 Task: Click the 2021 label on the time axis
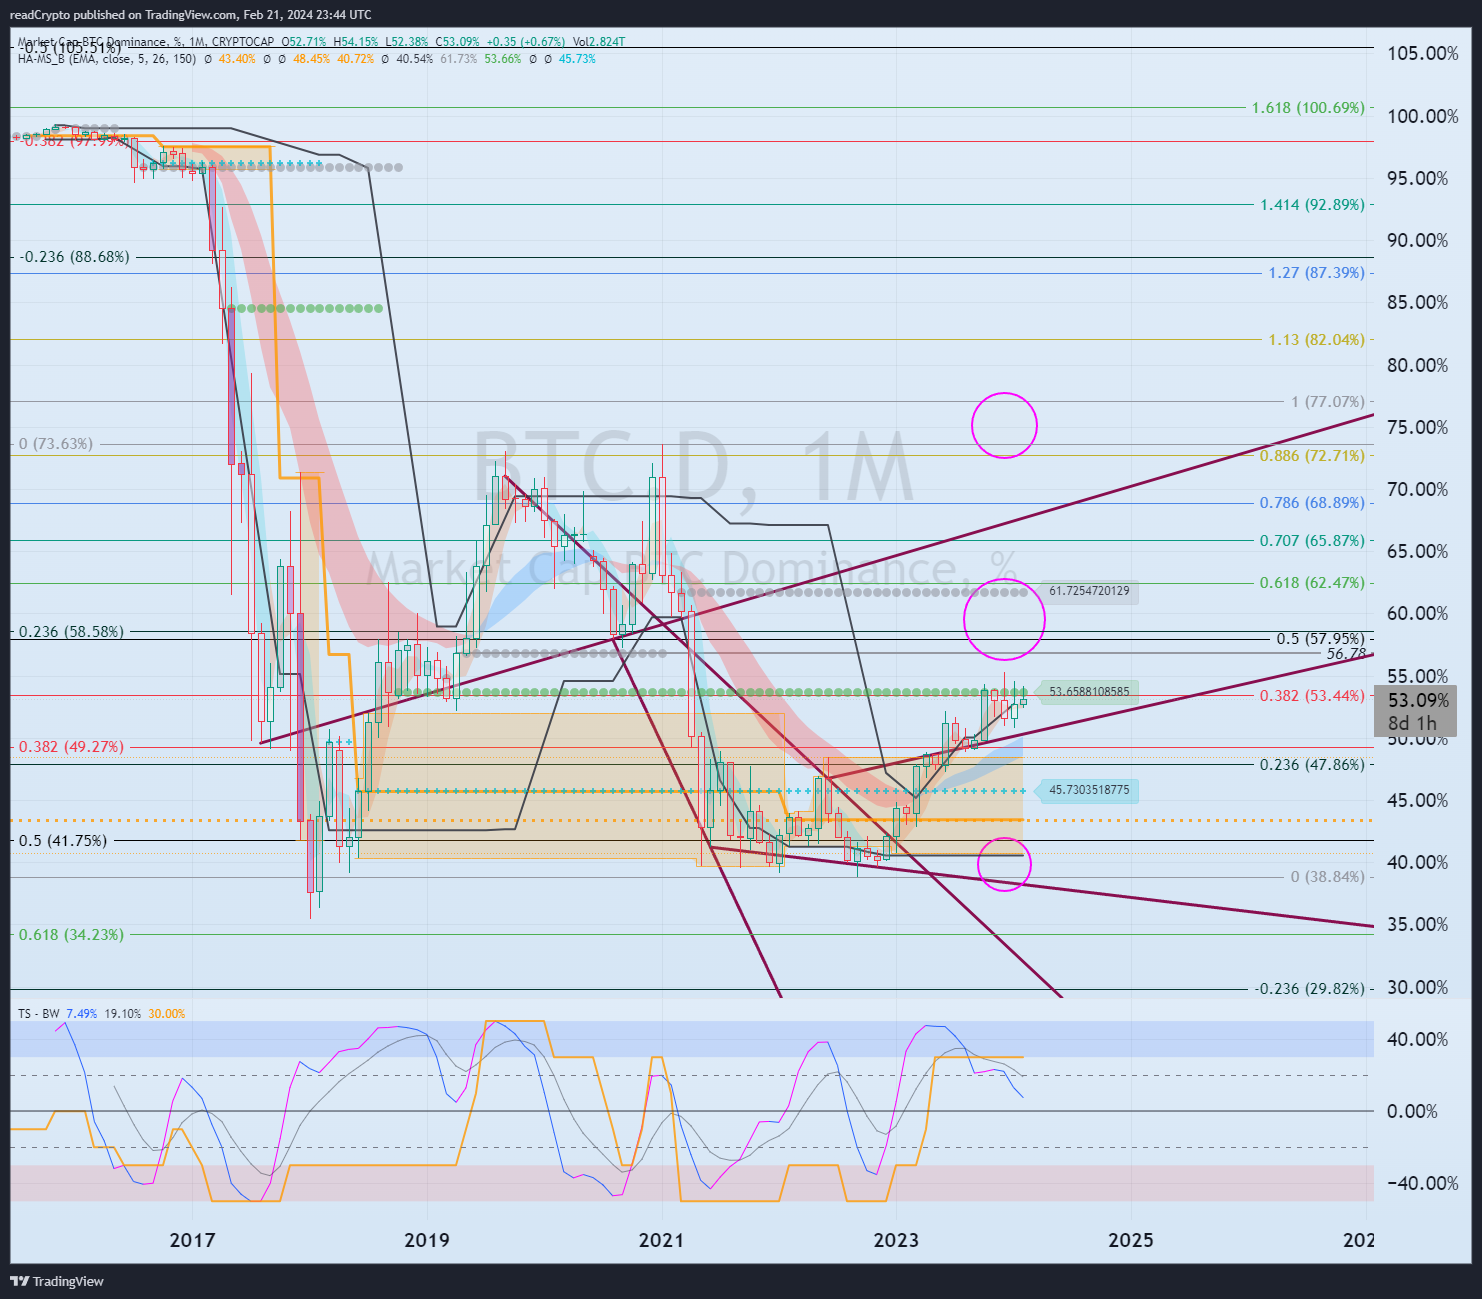point(661,1240)
